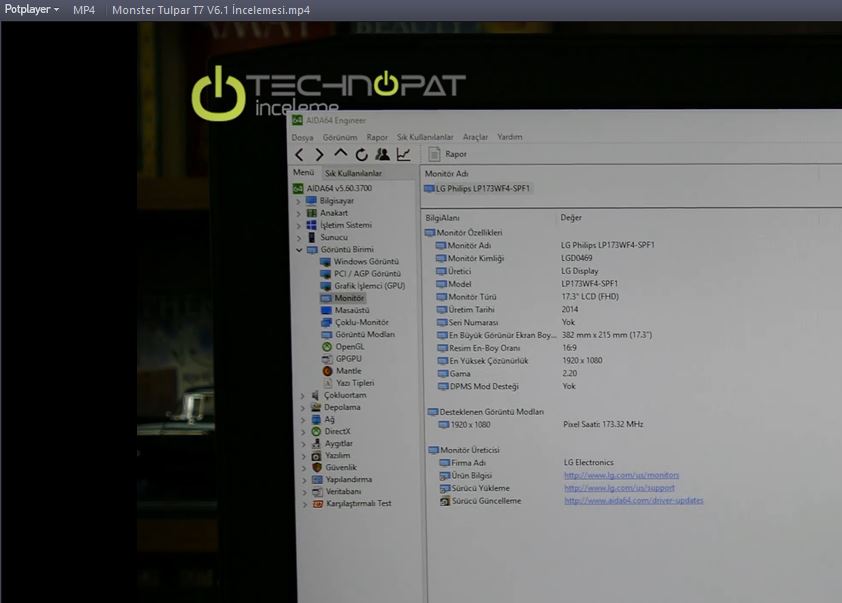The image size is (842, 603).
Task: Click the Veritabanı database icon
Action: [x=317, y=492]
